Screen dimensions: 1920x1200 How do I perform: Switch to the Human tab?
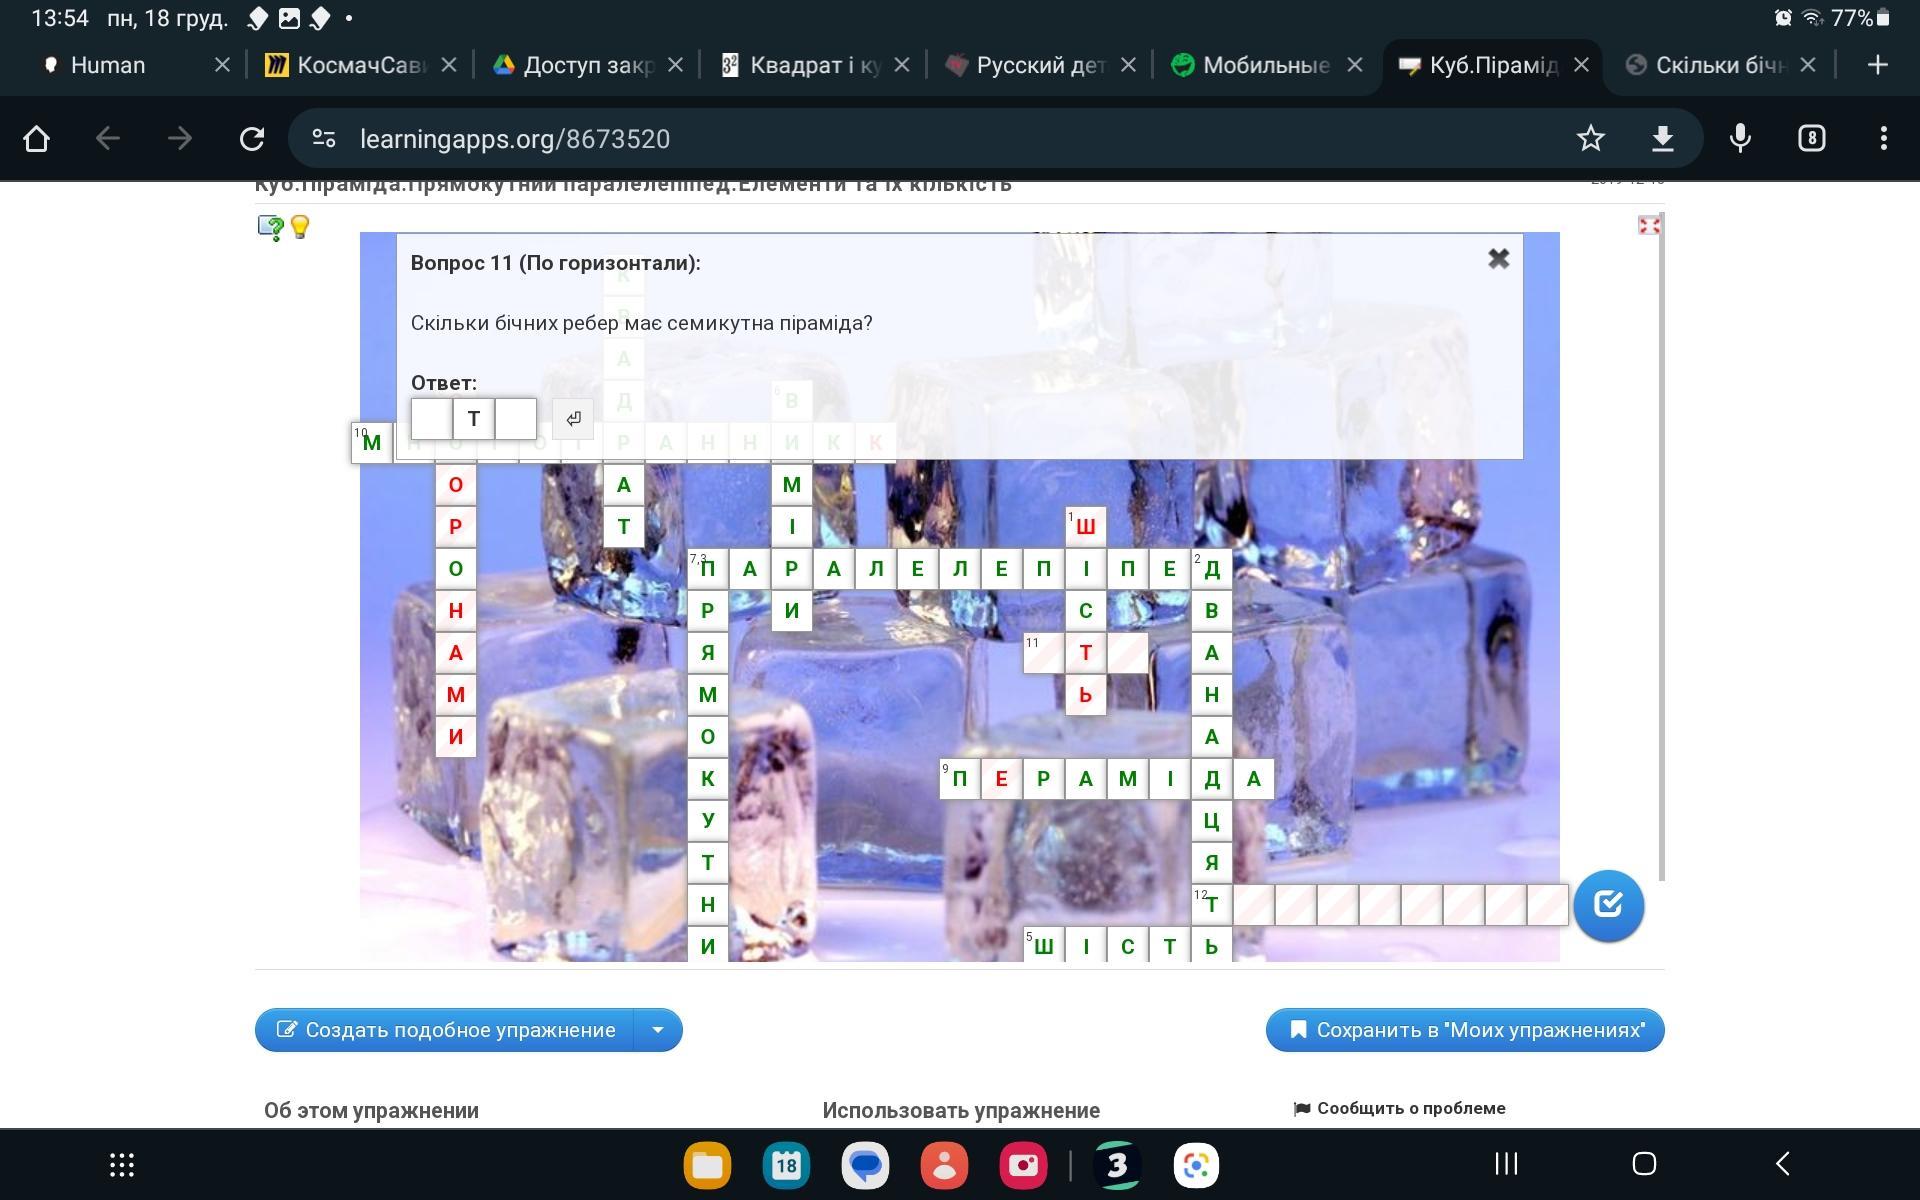pos(108,65)
